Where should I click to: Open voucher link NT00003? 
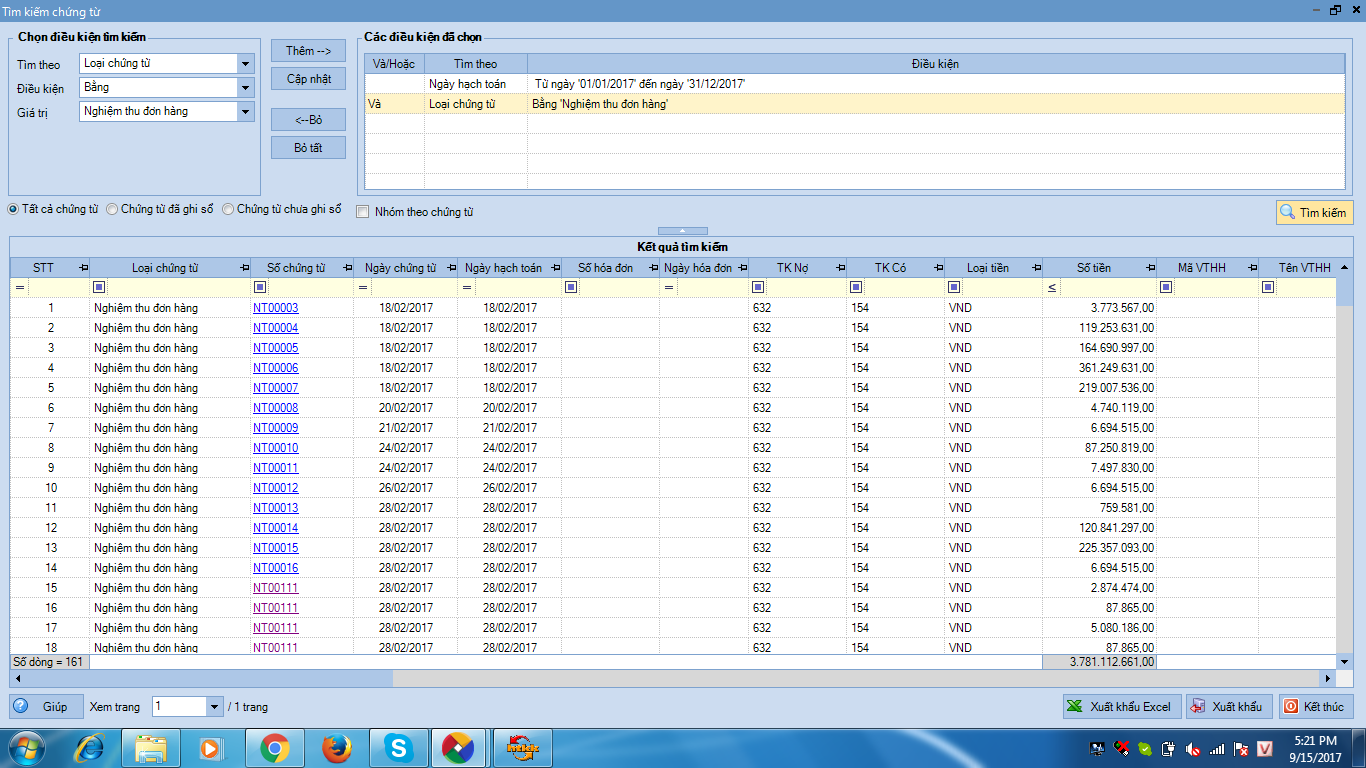click(x=275, y=308)
